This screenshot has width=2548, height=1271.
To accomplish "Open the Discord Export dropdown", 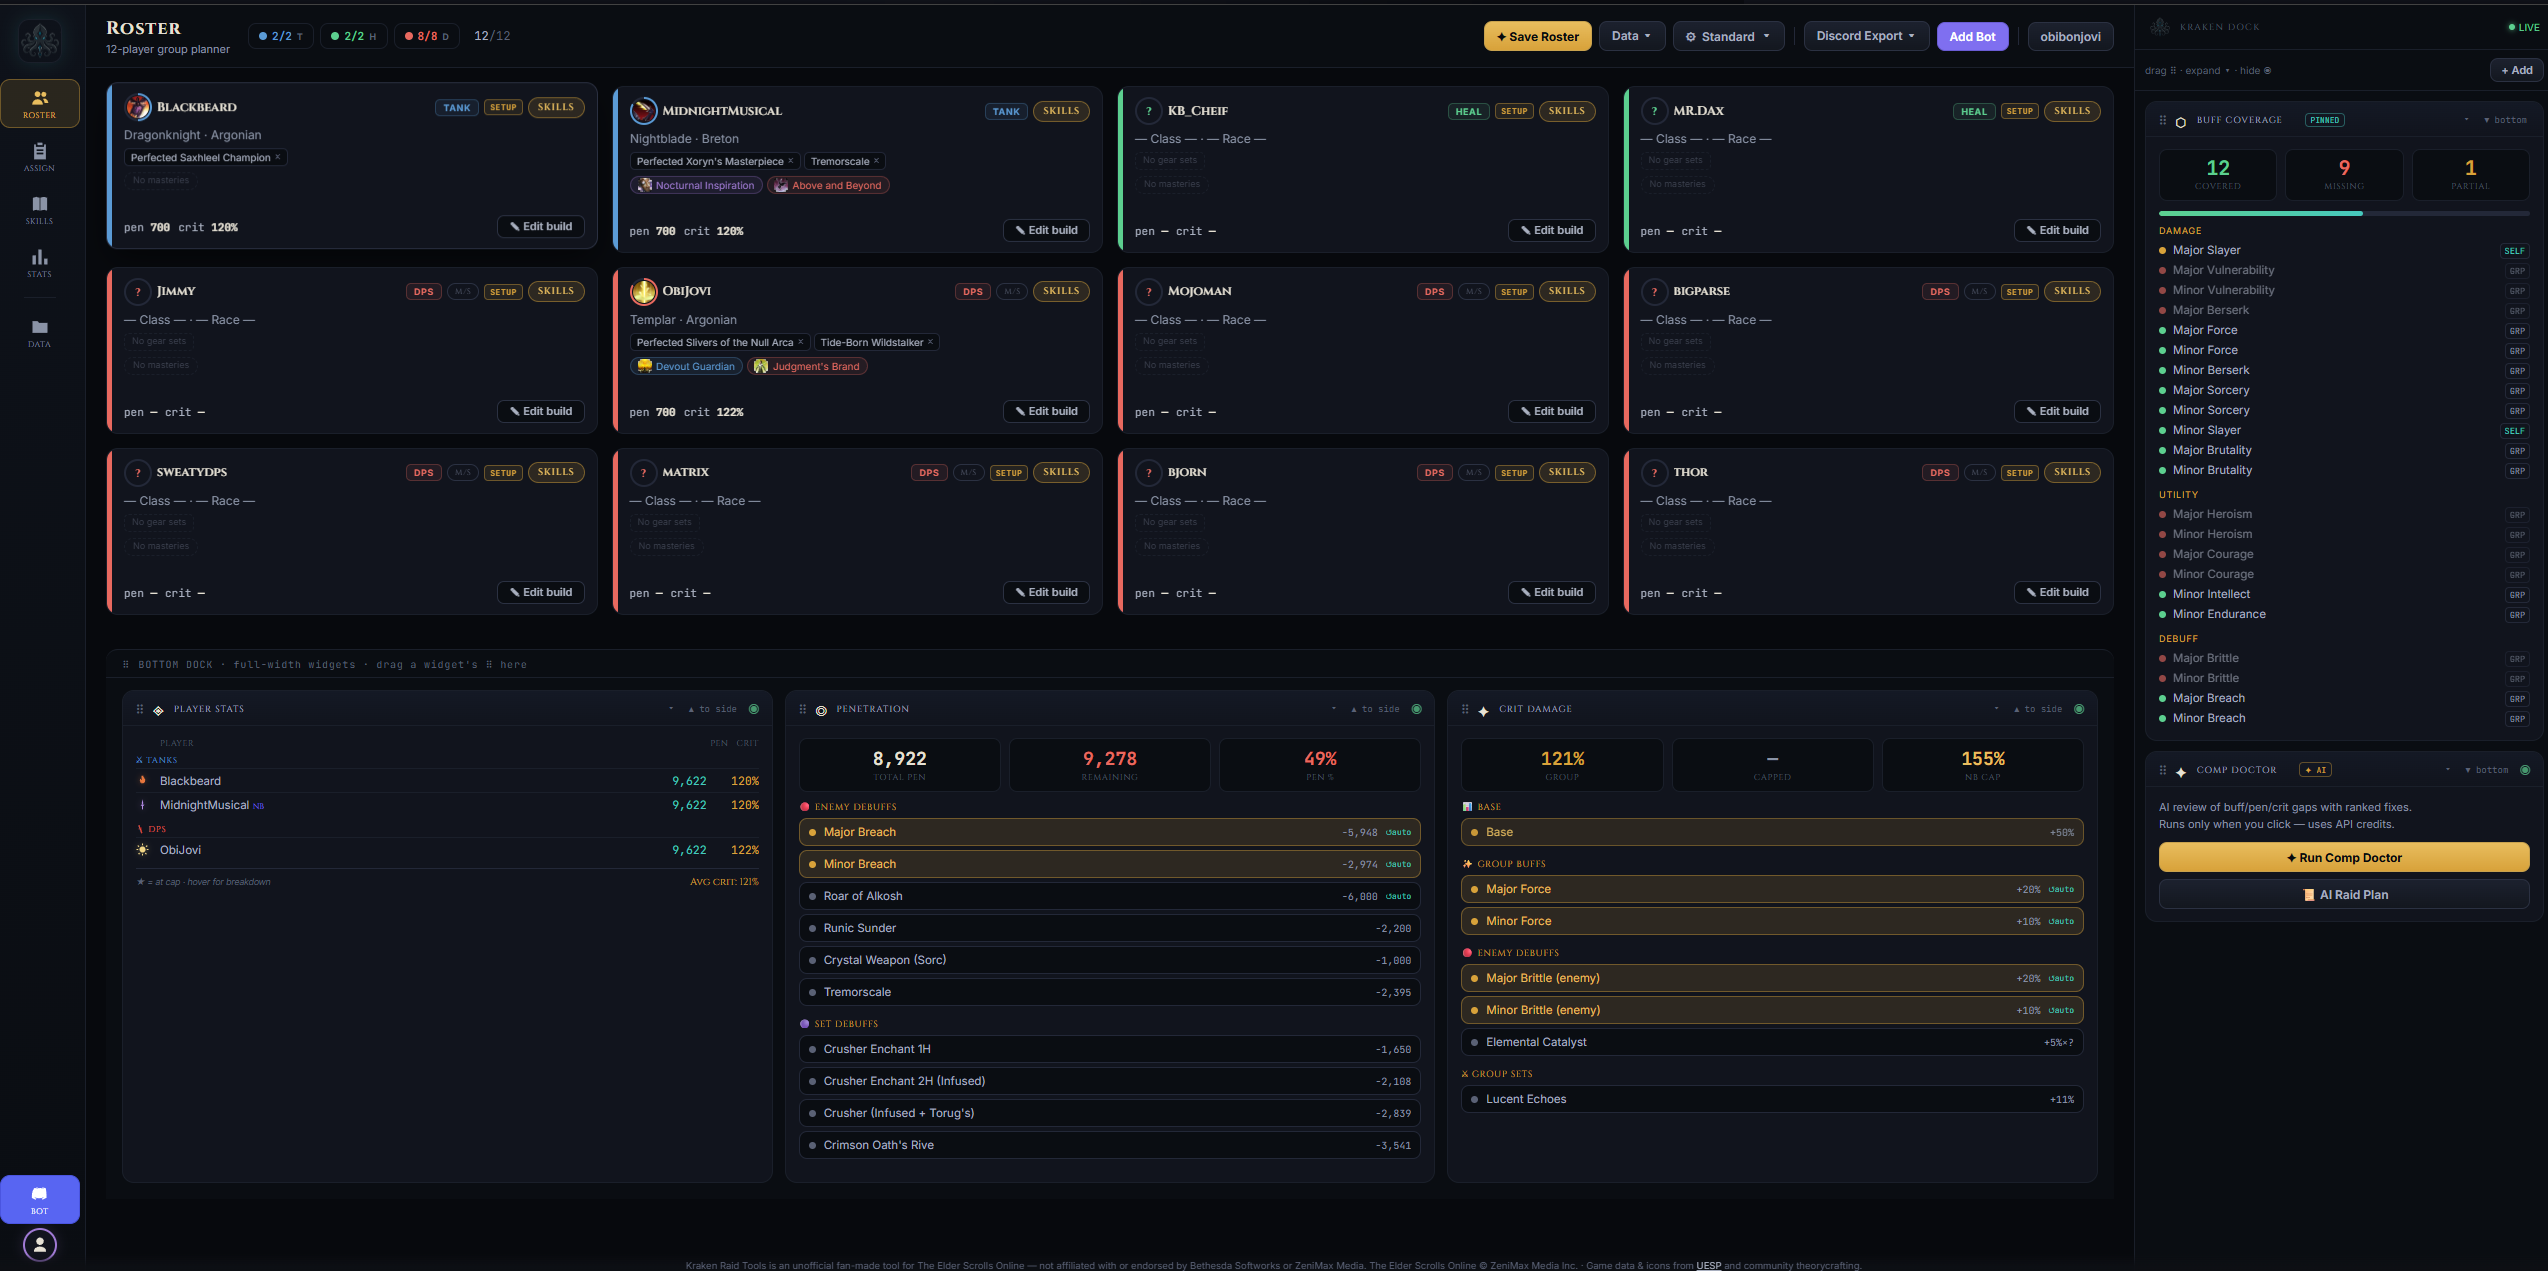I will point(1866,36).
